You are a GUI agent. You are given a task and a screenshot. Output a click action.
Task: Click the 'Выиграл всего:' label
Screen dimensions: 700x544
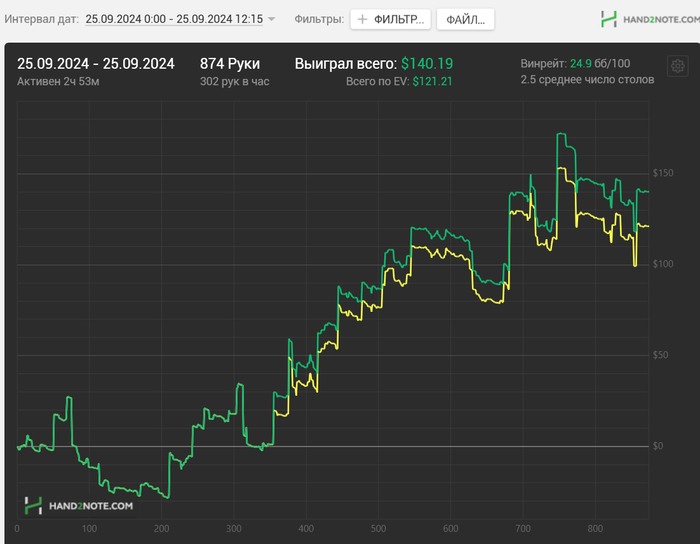tap(346, 64)
